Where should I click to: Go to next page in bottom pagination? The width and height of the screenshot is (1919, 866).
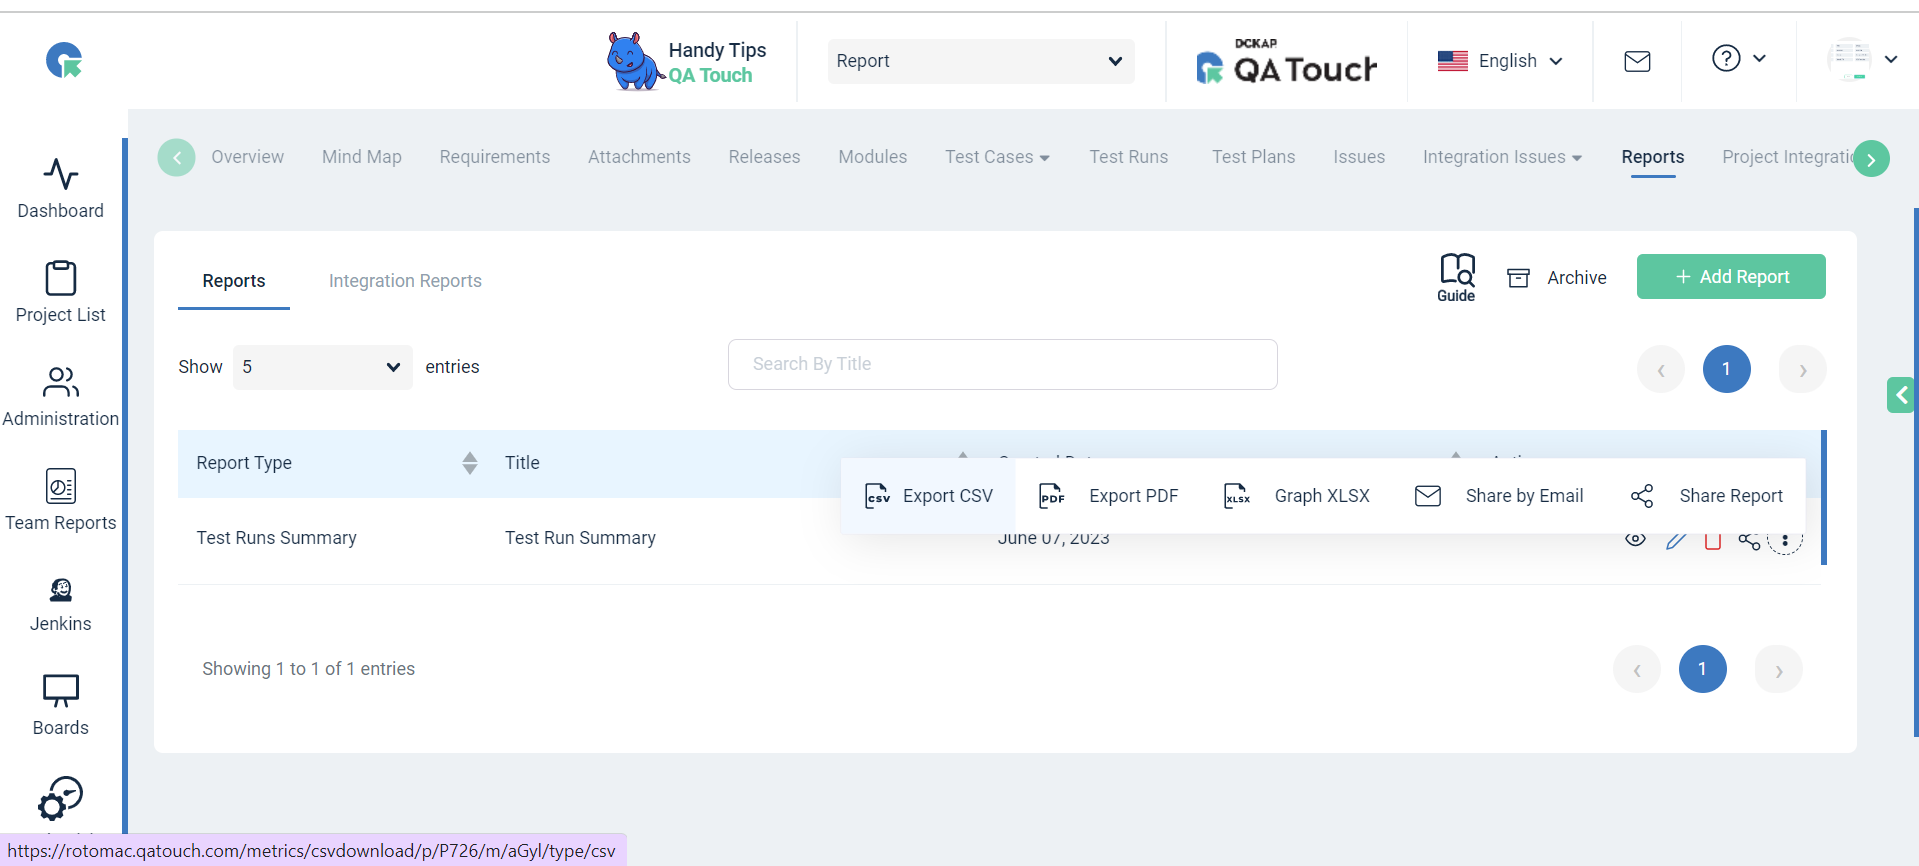[1779, 669]
